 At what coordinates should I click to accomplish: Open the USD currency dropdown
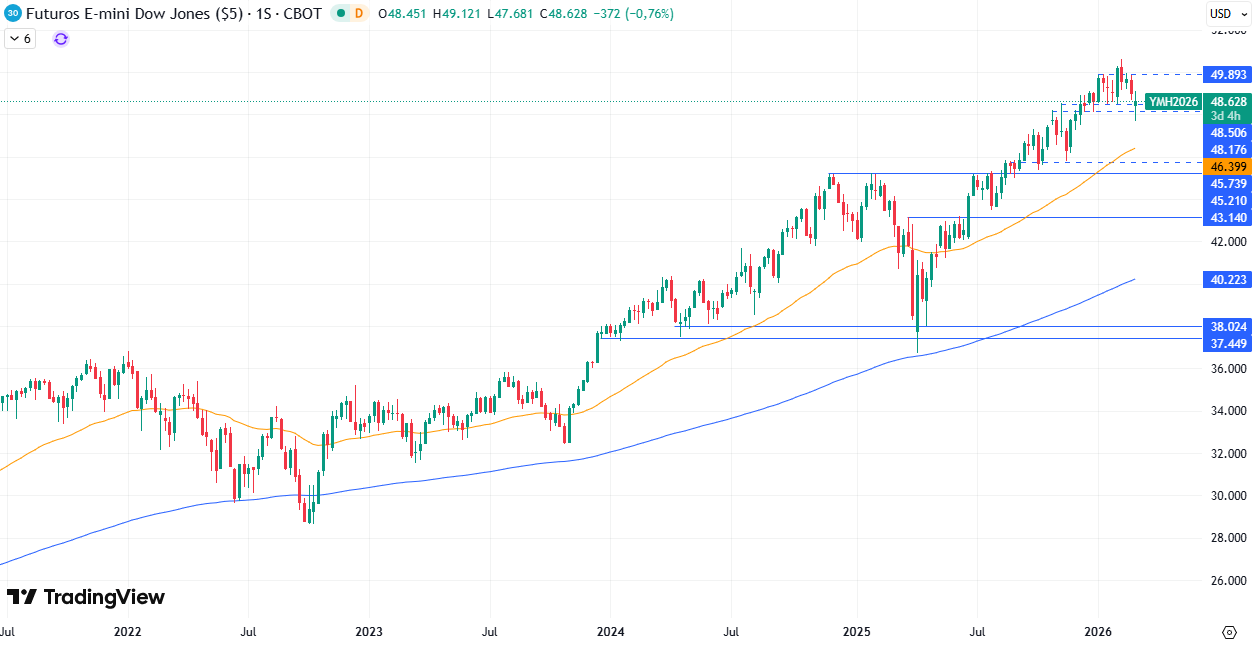[1222, 13]
